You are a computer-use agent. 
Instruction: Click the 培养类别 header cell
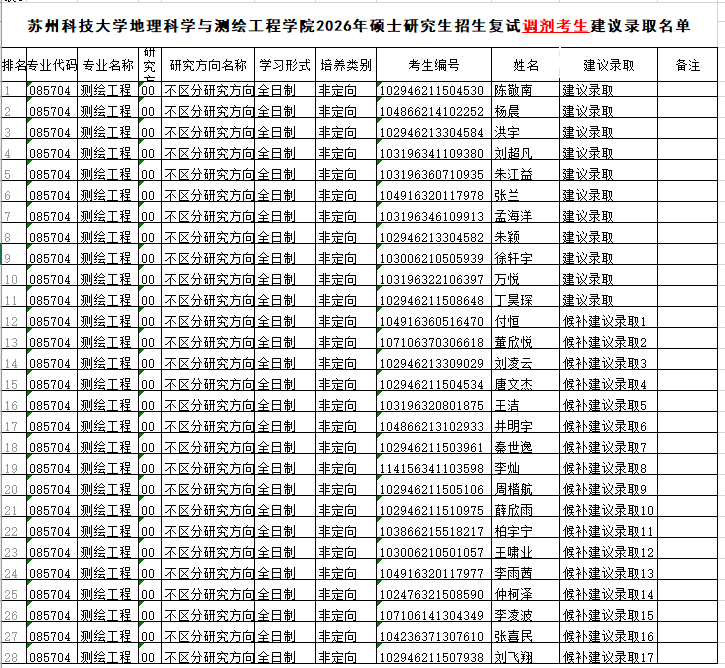point(345,65)
